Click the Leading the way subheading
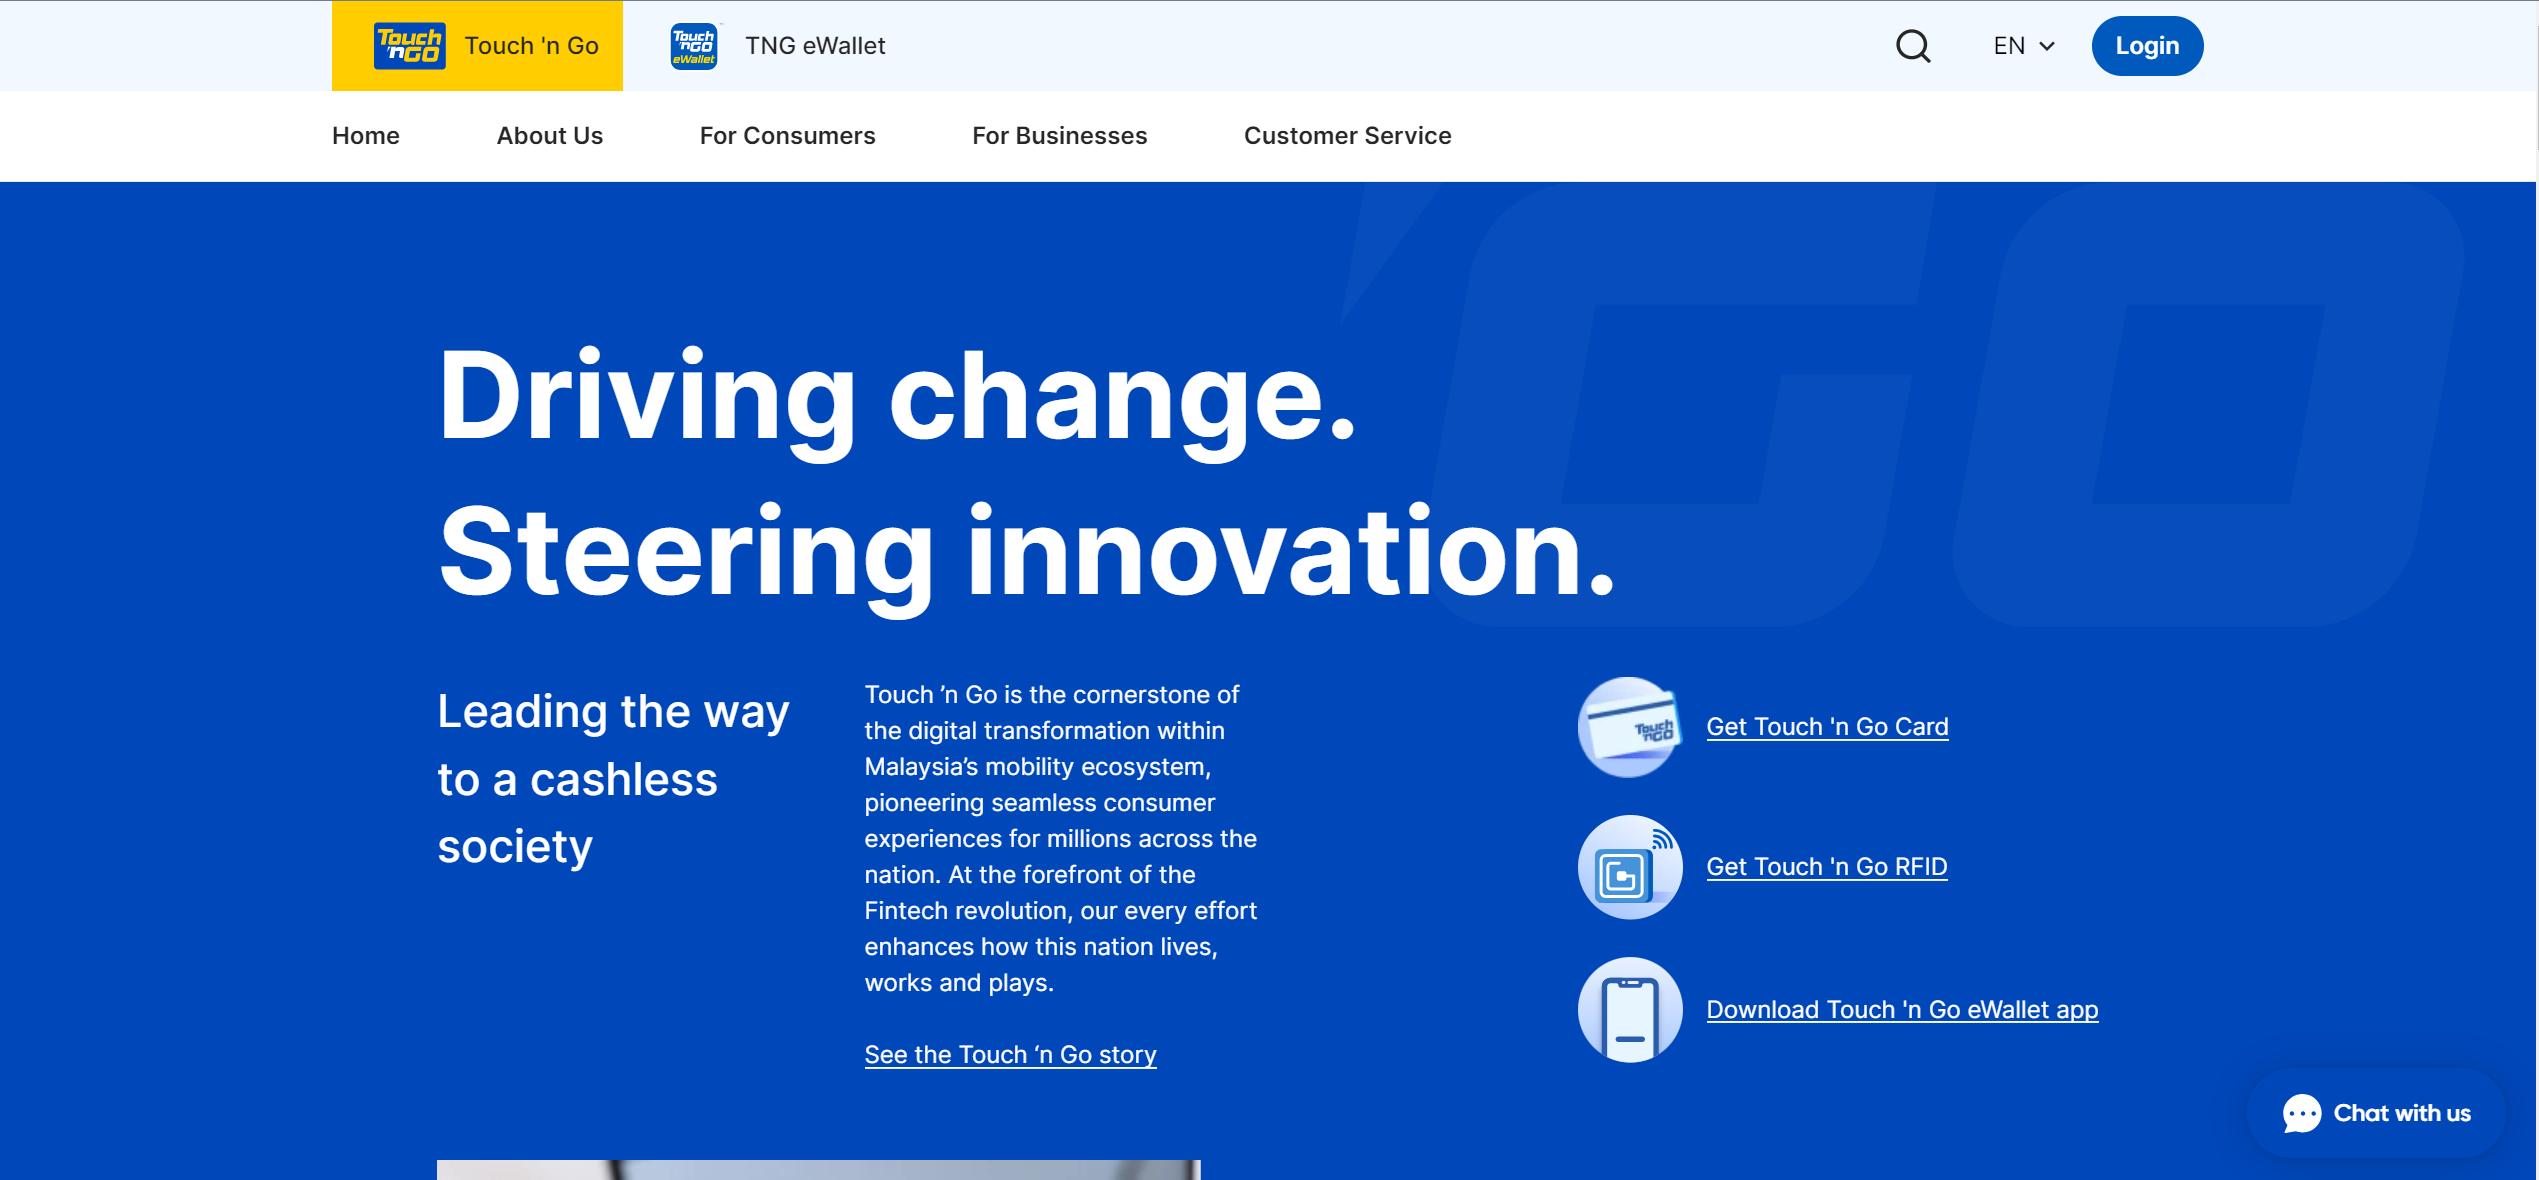 (x=614, y=779)
